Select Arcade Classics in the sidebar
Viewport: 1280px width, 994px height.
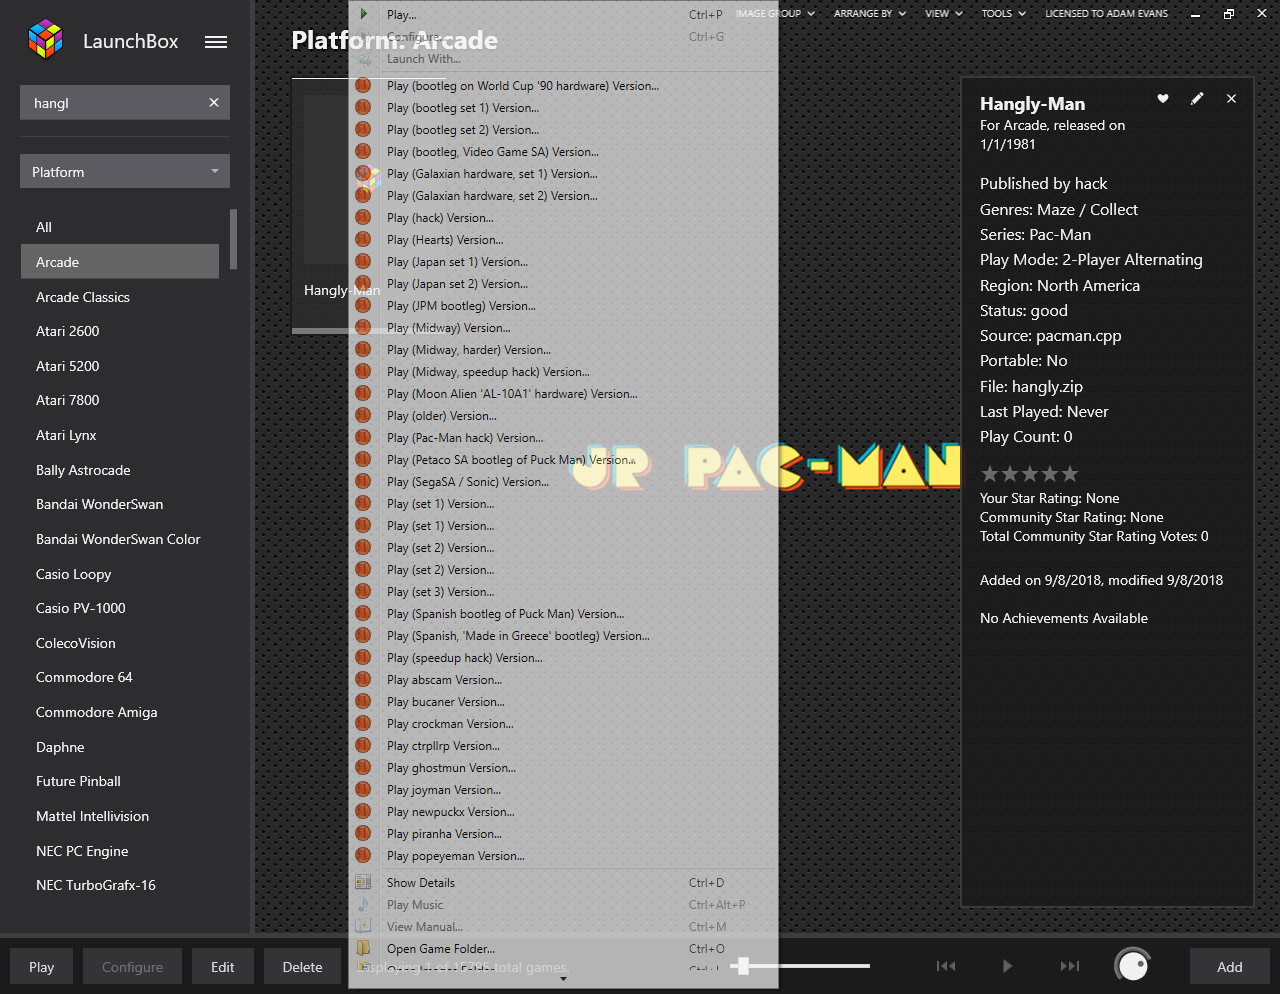pos(120,297)
